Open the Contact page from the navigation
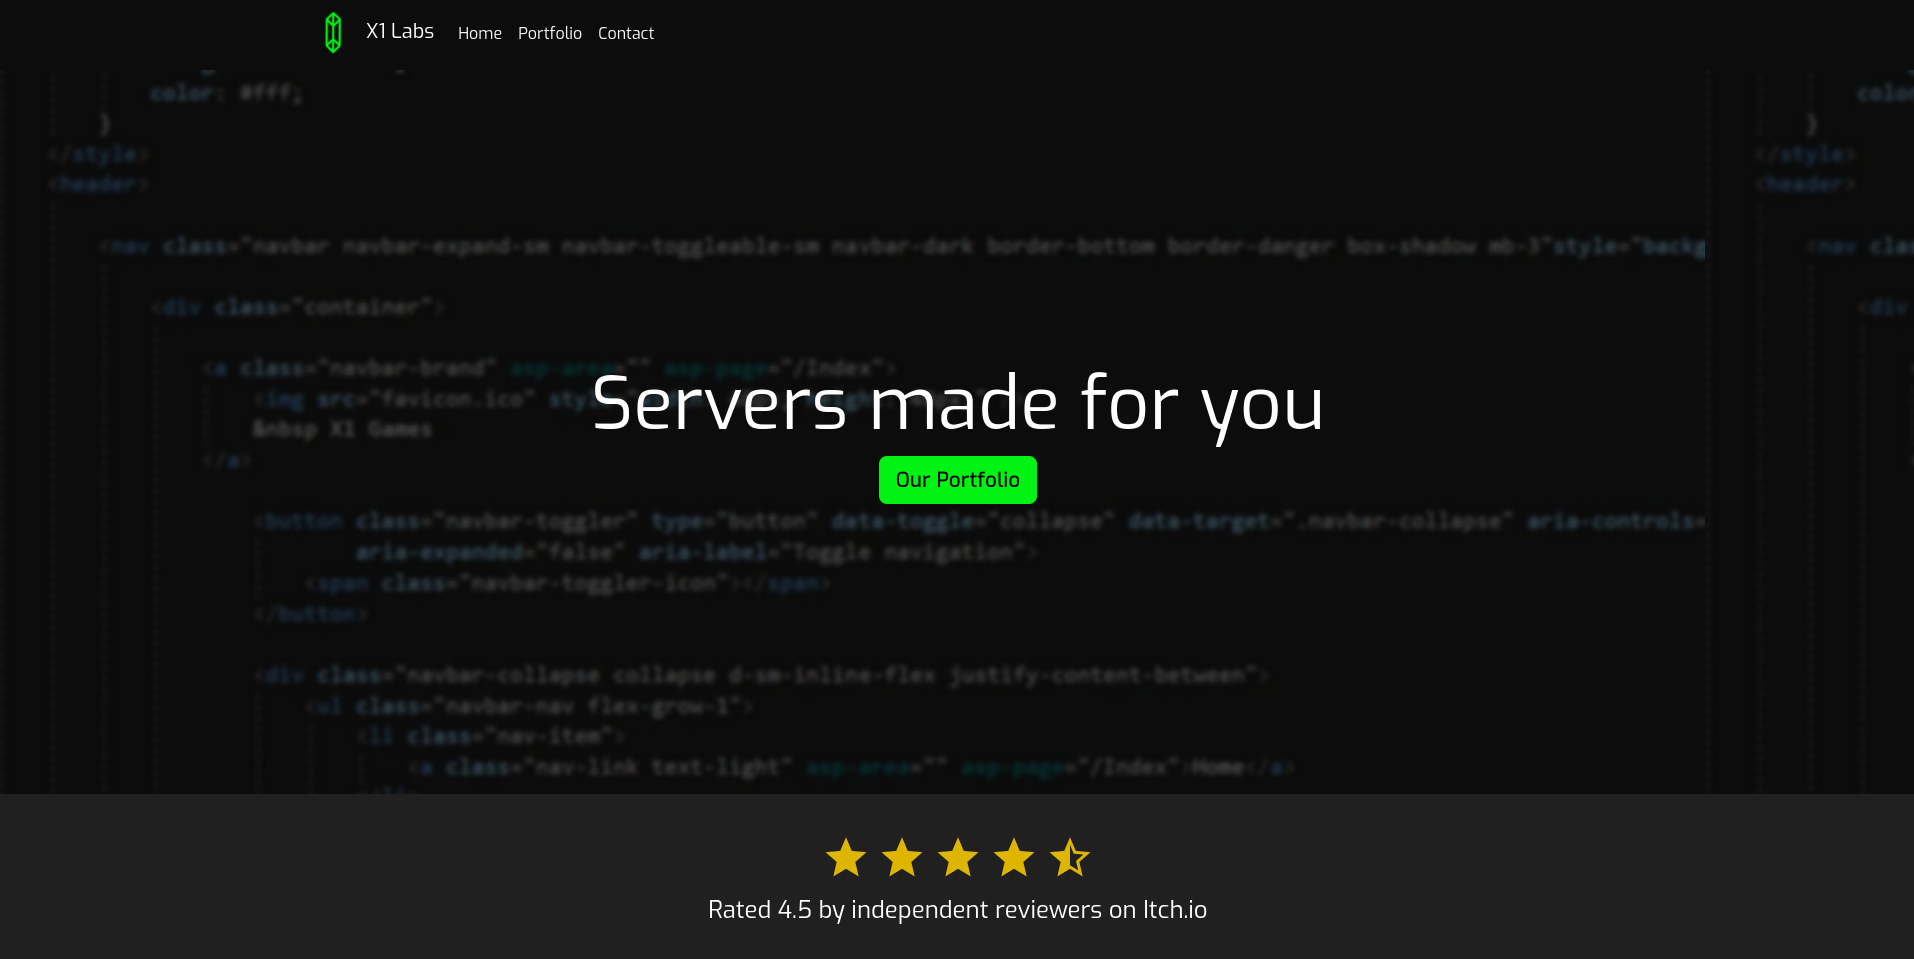 625,33
